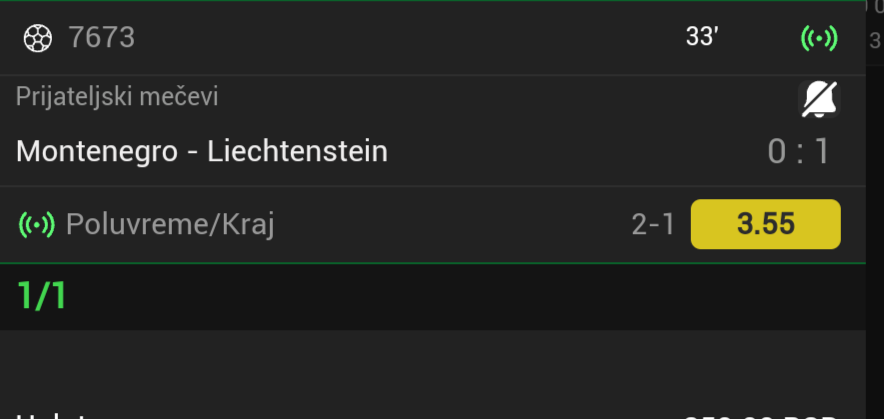Click the partially visible RSD stake amount

(x=760, y=415)
